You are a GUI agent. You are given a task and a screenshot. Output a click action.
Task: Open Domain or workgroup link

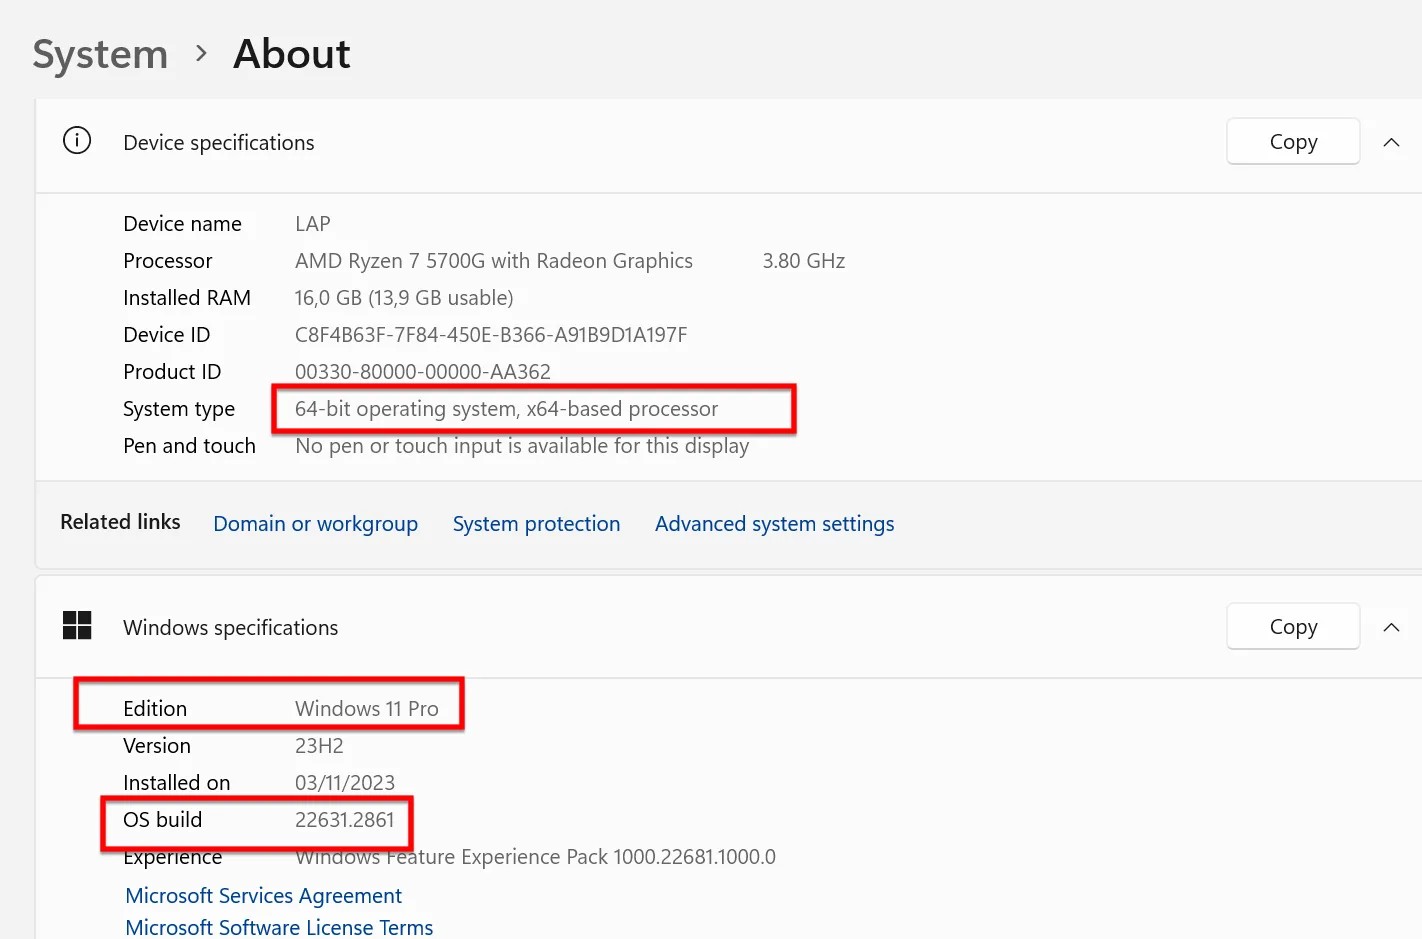tap(315, 524)
